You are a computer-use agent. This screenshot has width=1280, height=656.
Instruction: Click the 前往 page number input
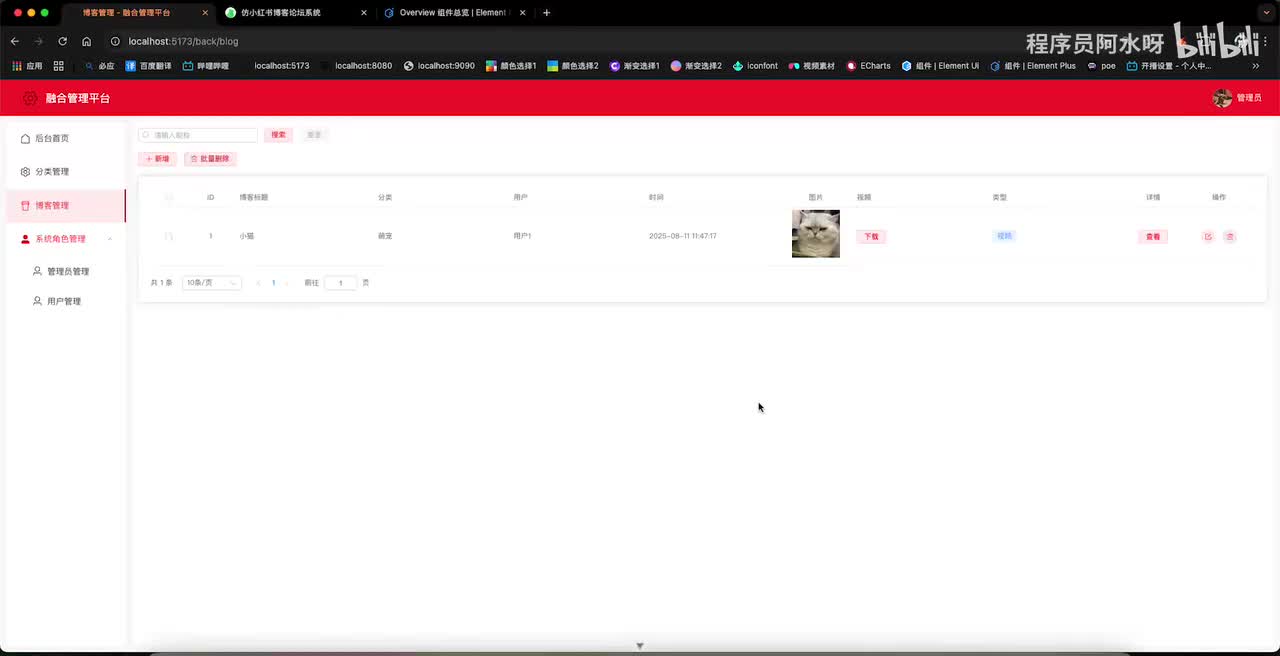(x=340, y=283)
